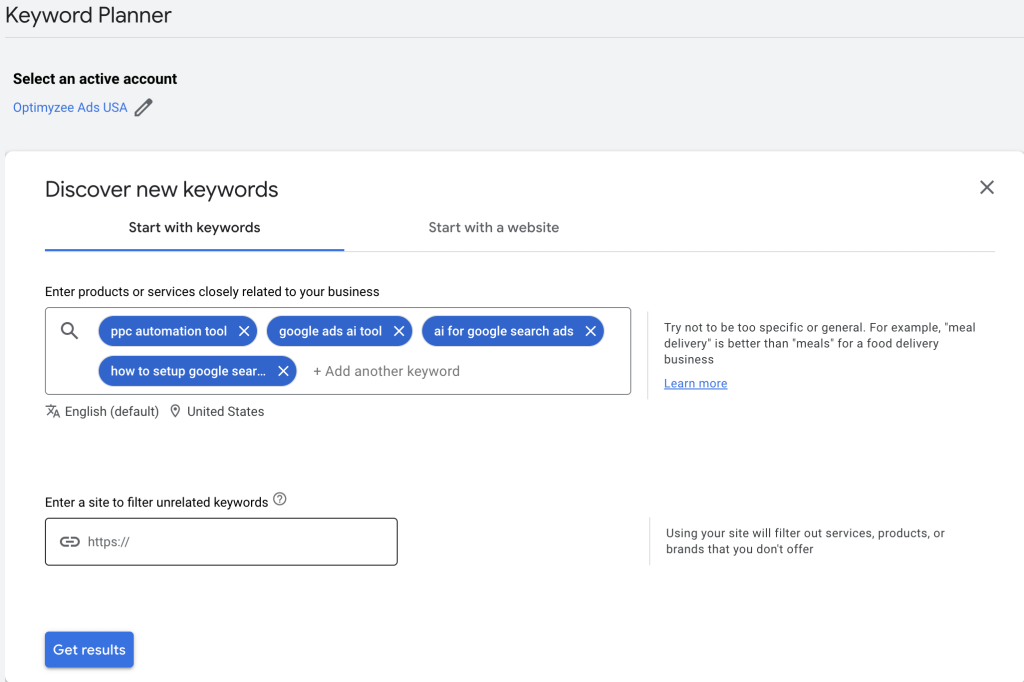Click the search magnifier icon in keyword box
Viewport: 1024px width, 682px height.
tap(69, 331)
